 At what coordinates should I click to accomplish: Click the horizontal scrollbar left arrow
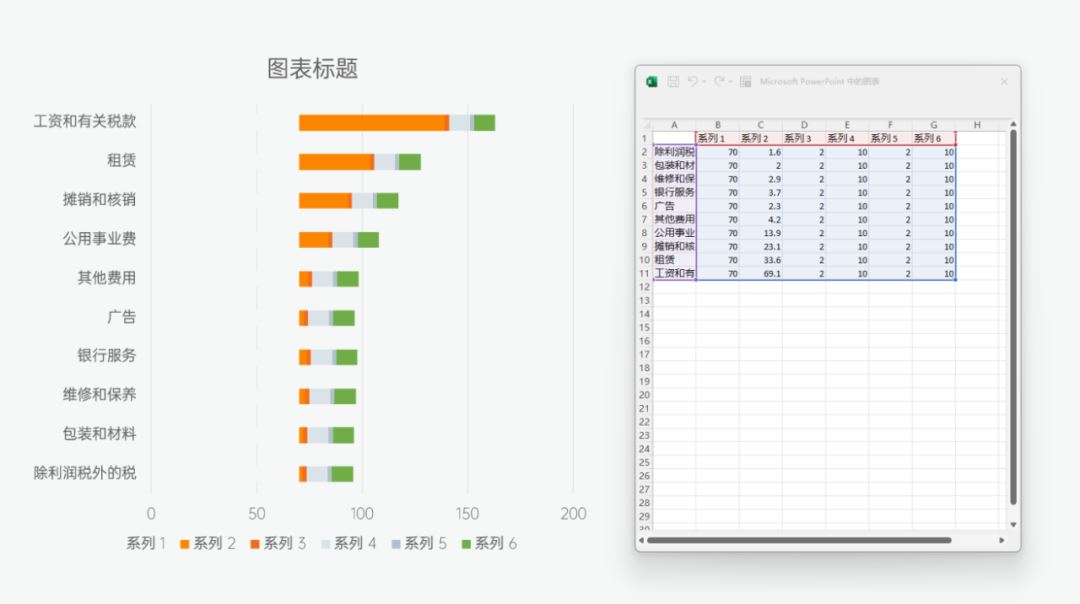pyautogui.click(x=642, y=540)
